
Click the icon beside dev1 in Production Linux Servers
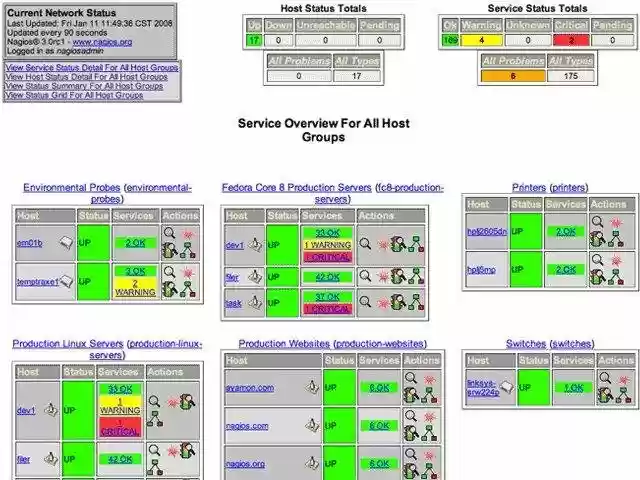coord(50,410)
